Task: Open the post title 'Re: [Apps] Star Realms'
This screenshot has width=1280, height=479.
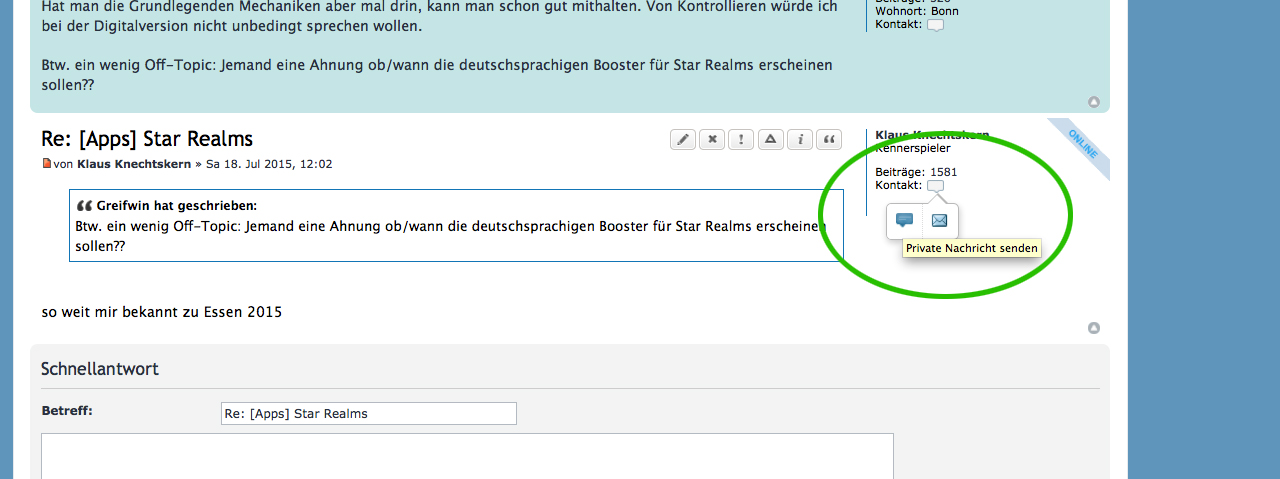Action: [x=147, y=139]
